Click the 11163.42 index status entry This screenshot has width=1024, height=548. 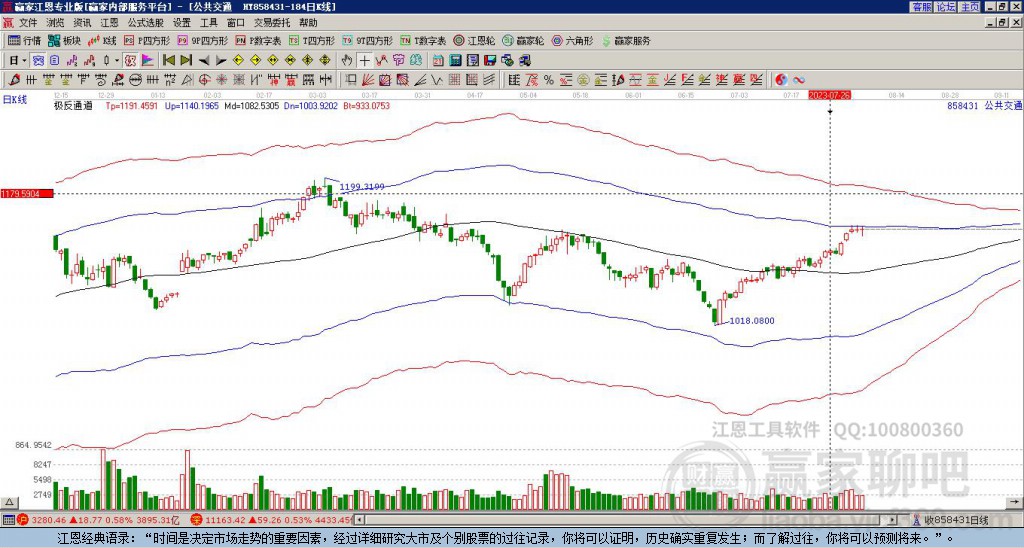point(272,520)
